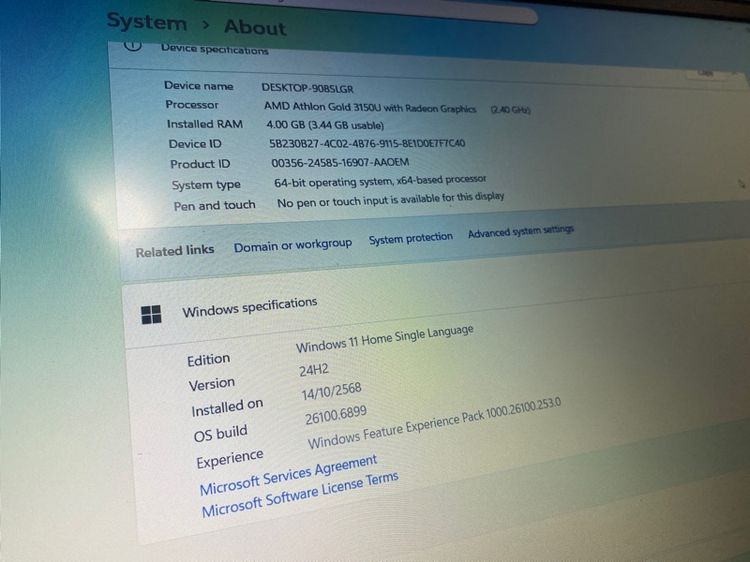Click the Windows logo beside Windows specifications
This screenshot has width=750, height=562.
click(151, 315)
